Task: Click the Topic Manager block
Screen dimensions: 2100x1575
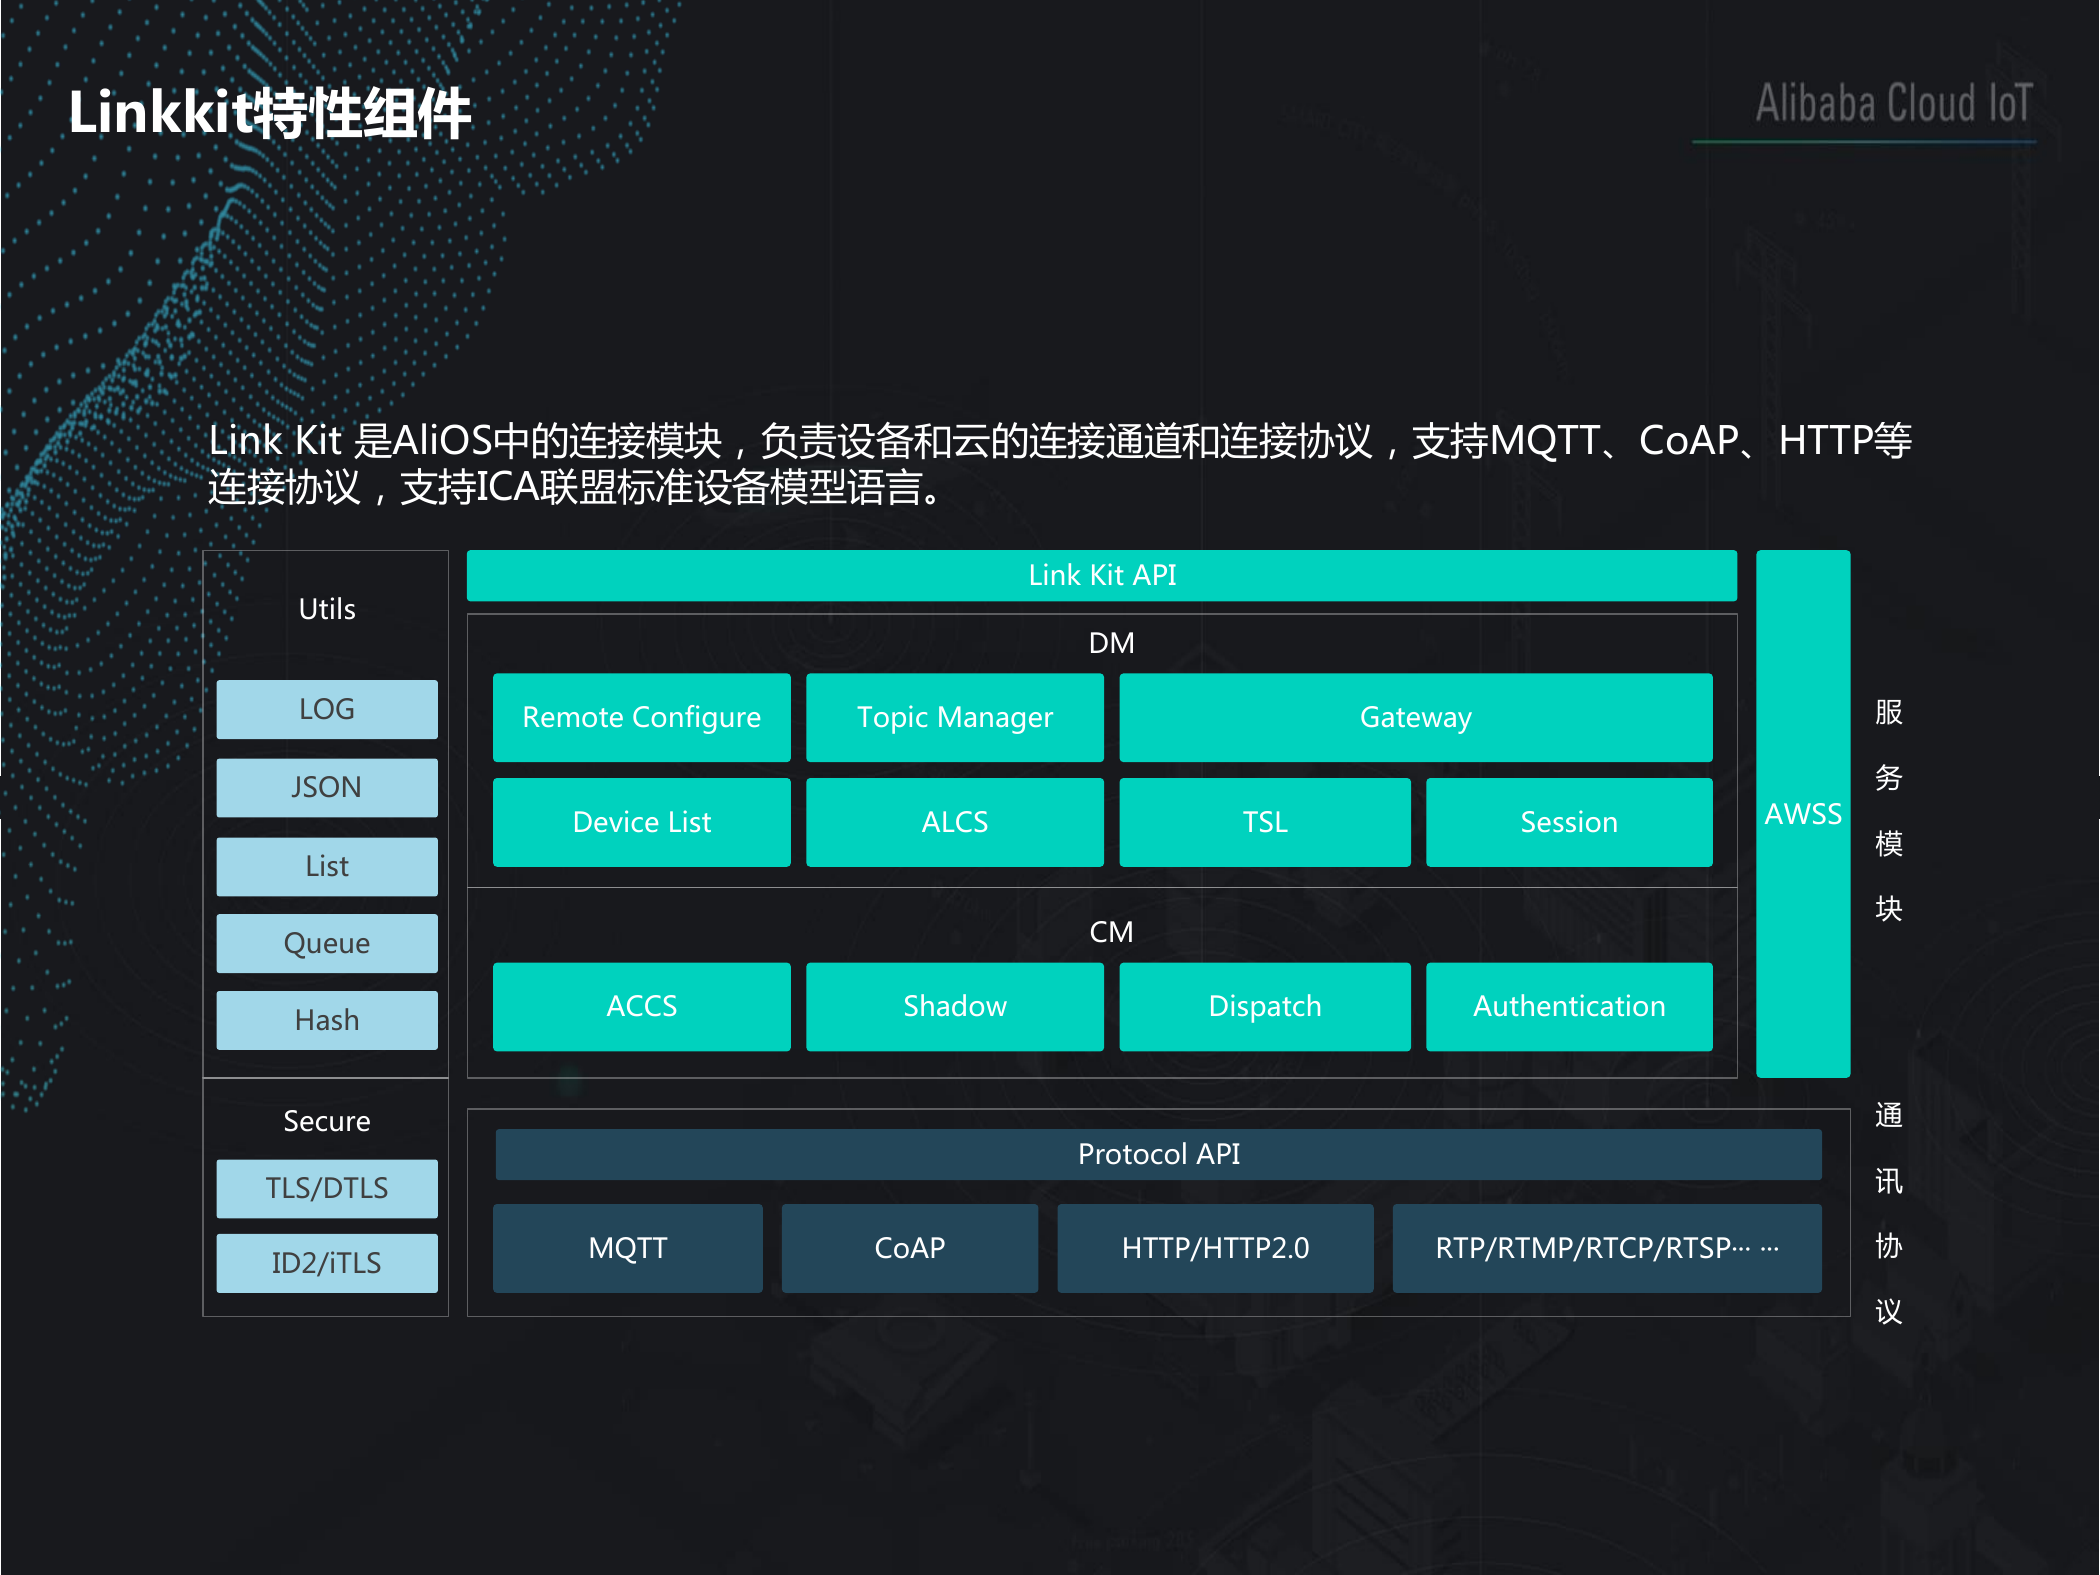Action: click(x=954, y=717)
